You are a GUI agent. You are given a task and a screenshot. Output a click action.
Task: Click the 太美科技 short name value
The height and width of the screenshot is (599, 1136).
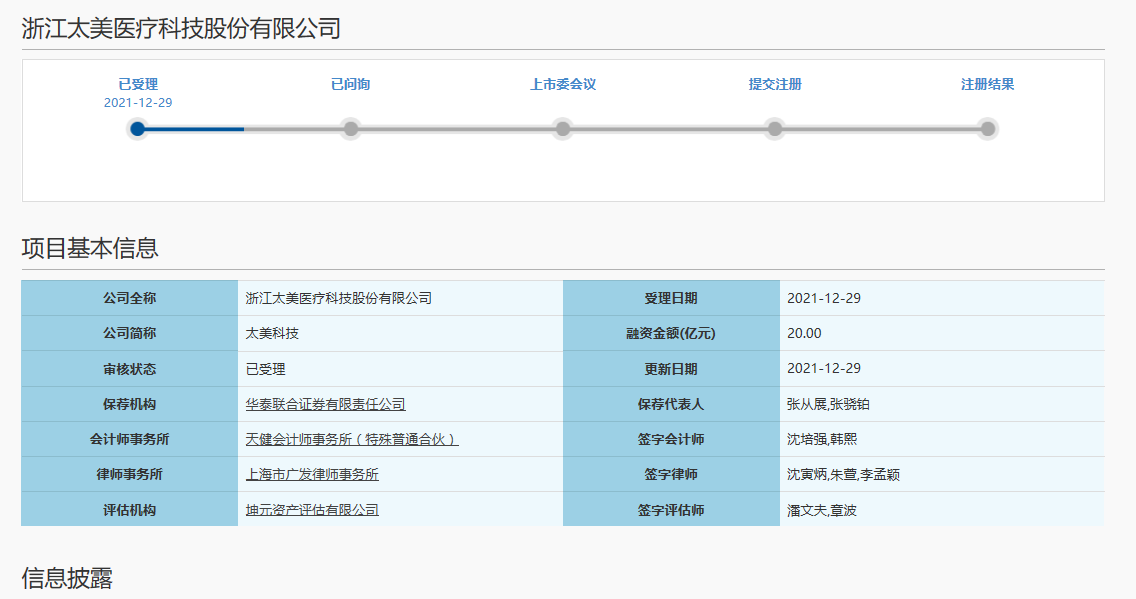click(x=272, y=333)
